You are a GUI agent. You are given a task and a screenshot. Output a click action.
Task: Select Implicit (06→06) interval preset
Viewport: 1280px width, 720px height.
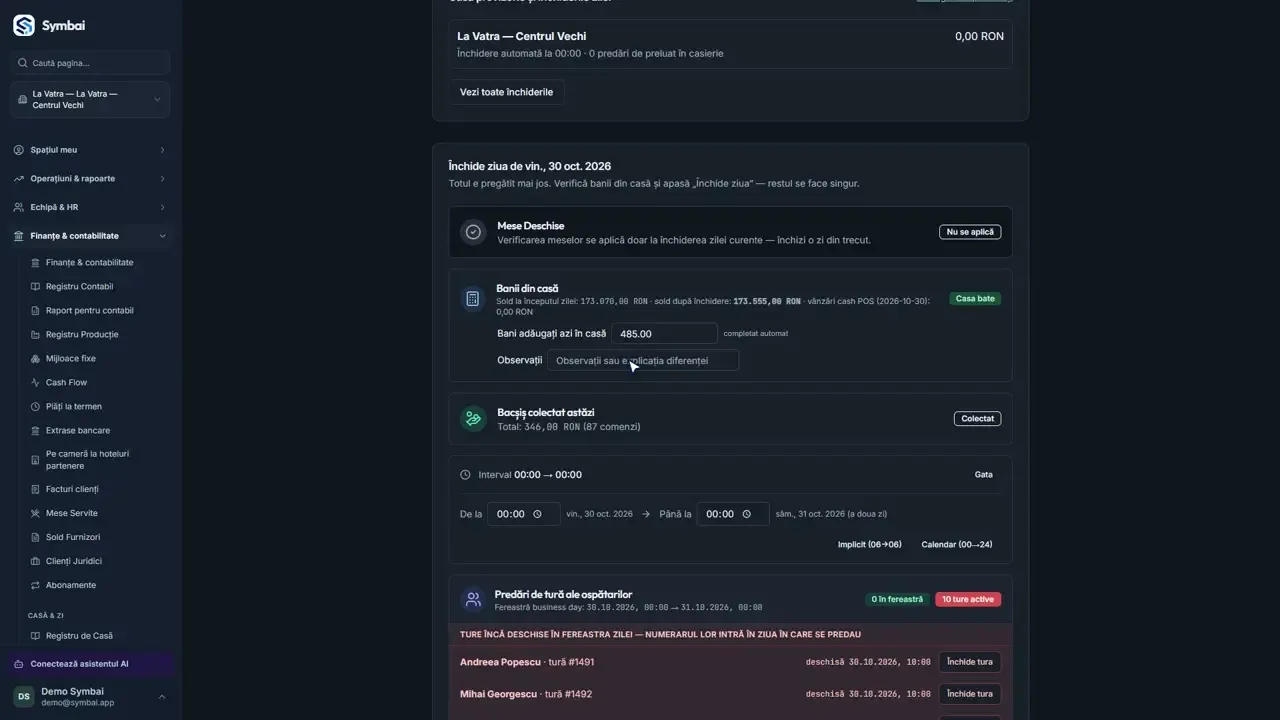coord(869,545)
